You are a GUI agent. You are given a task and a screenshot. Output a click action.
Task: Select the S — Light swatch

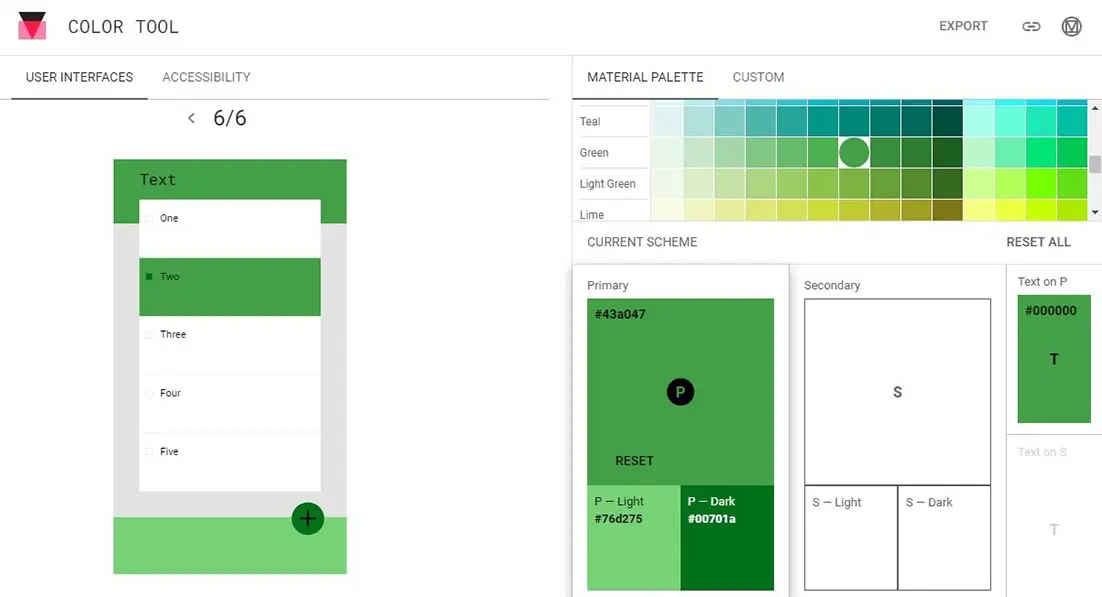851,537
